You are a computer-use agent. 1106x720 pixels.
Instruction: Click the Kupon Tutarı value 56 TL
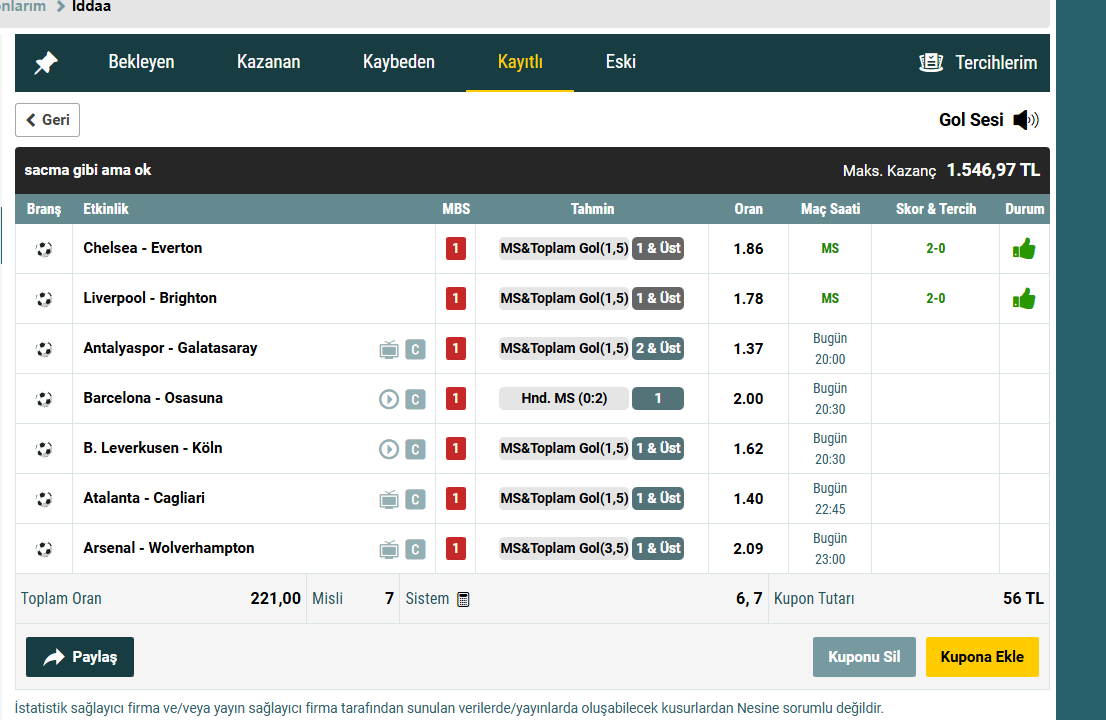click(x=1023, y=599)
